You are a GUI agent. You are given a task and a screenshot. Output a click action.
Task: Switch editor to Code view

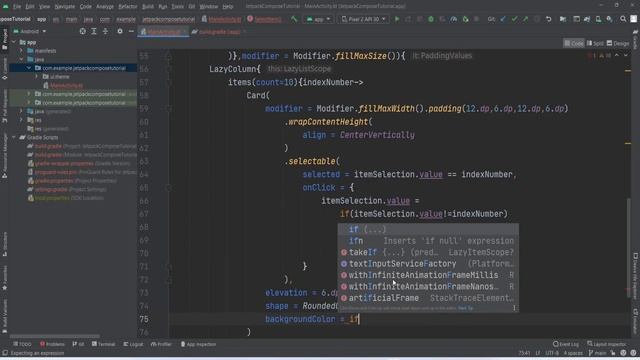[x=574, y=43]
